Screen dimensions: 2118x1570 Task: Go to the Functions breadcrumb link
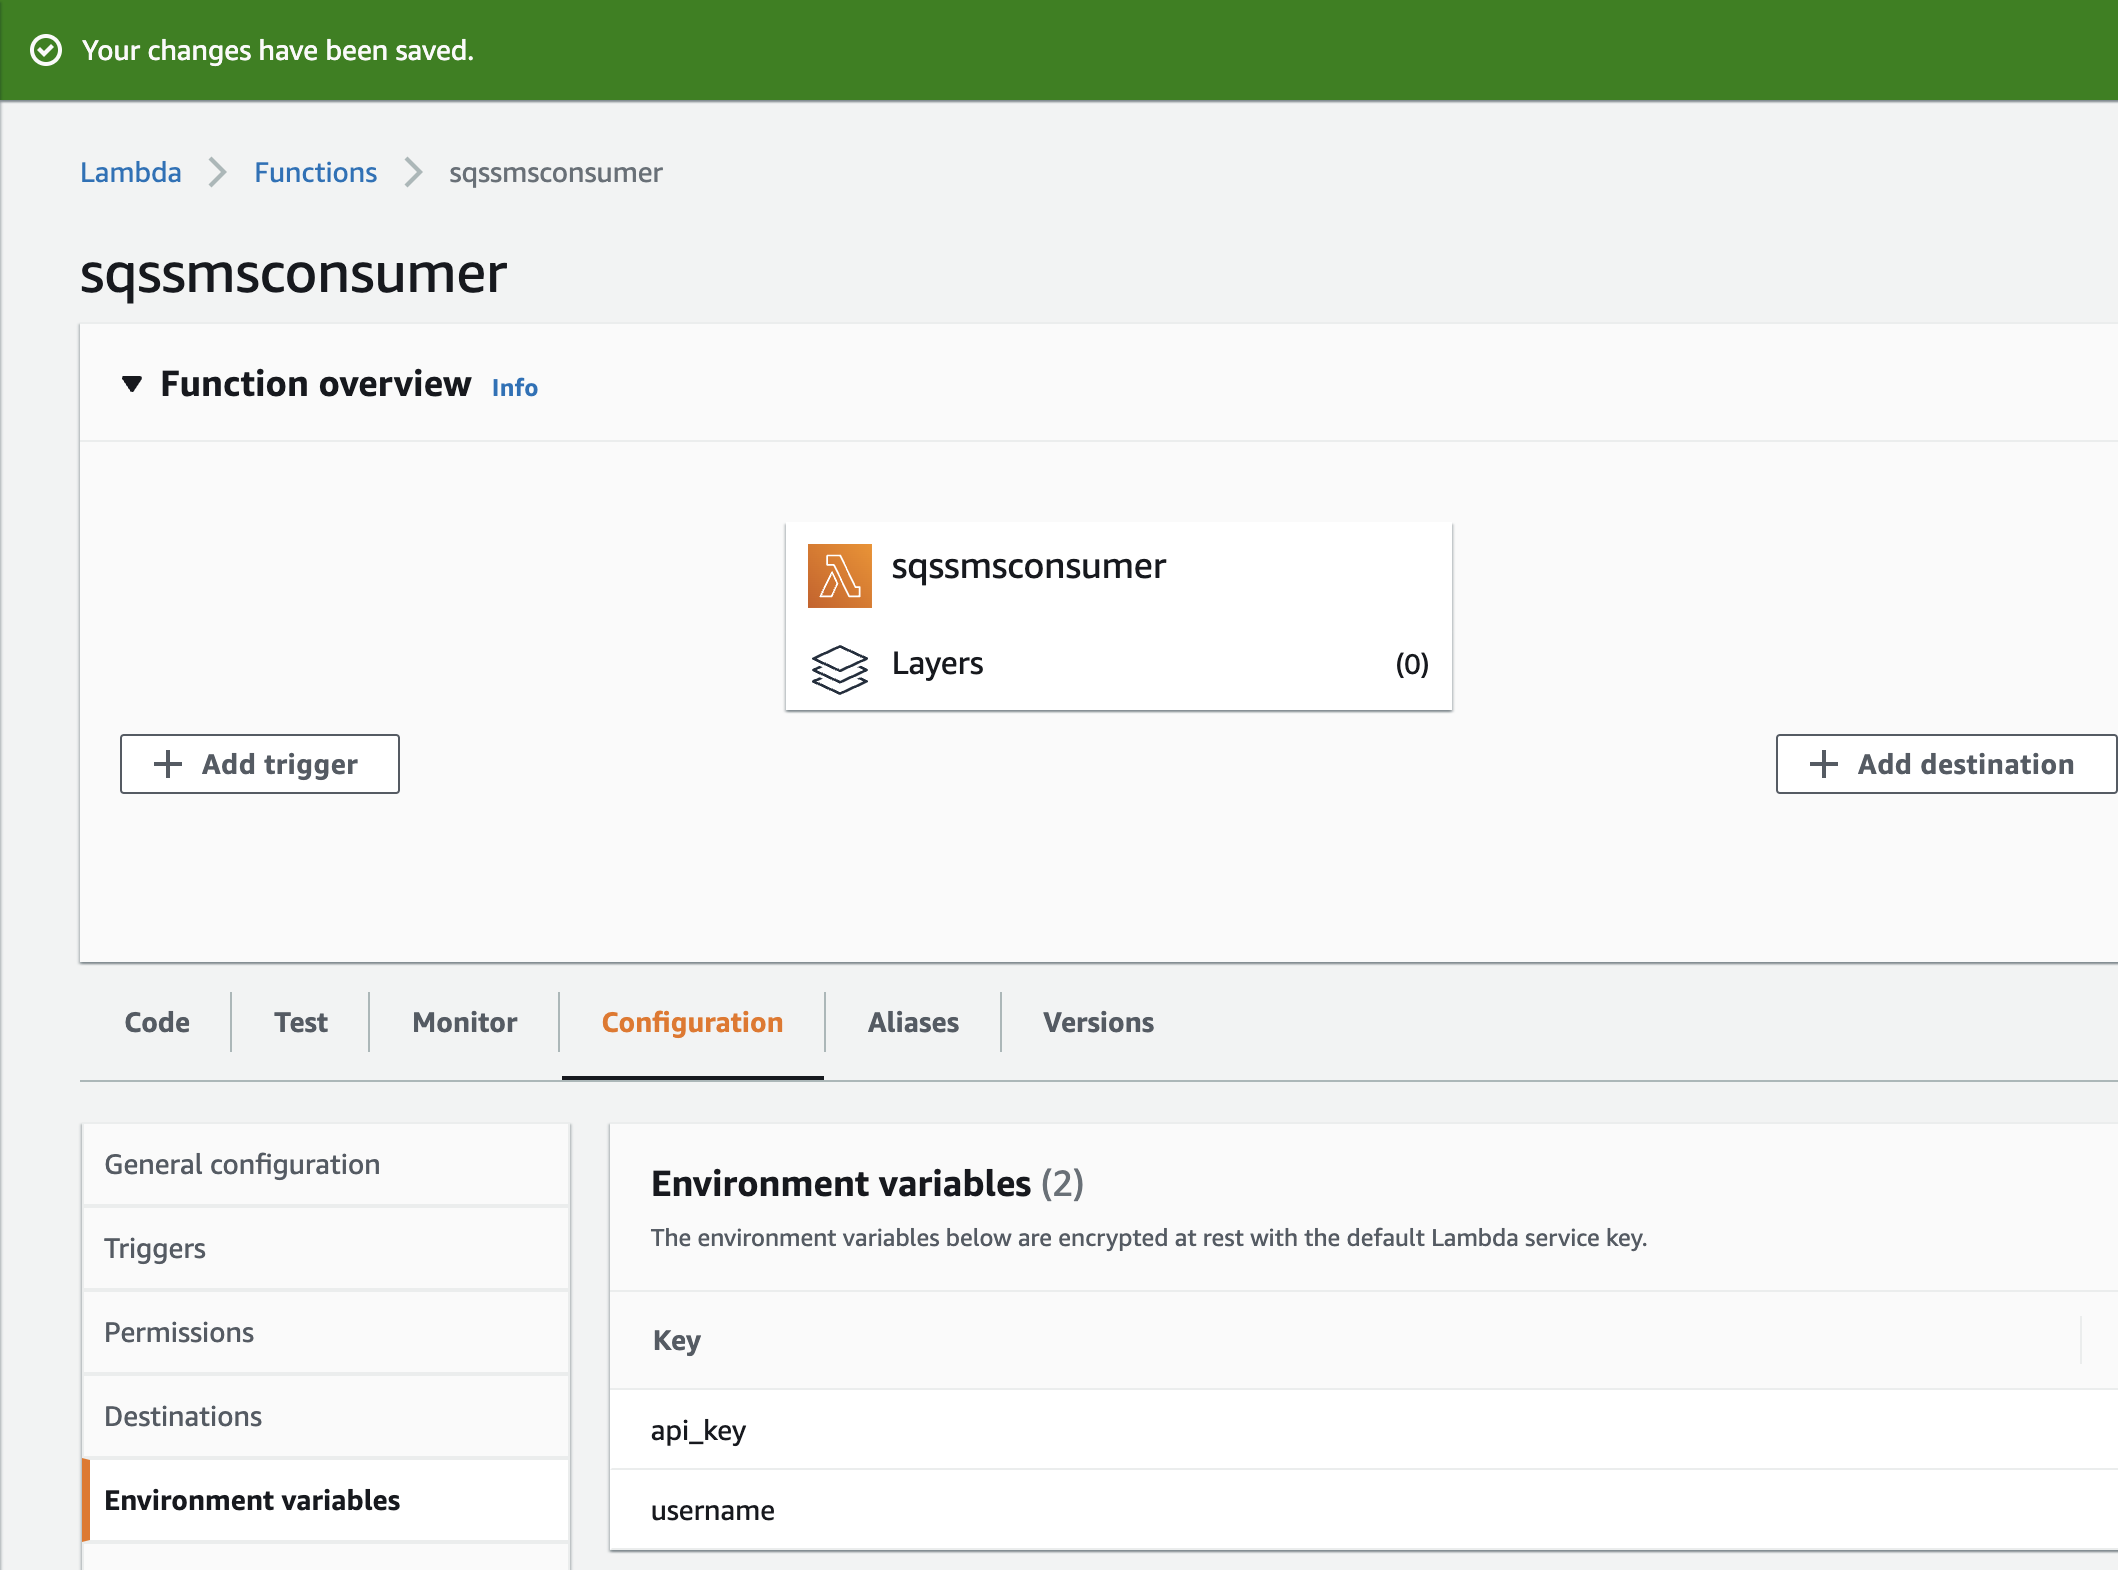[315, 172]
